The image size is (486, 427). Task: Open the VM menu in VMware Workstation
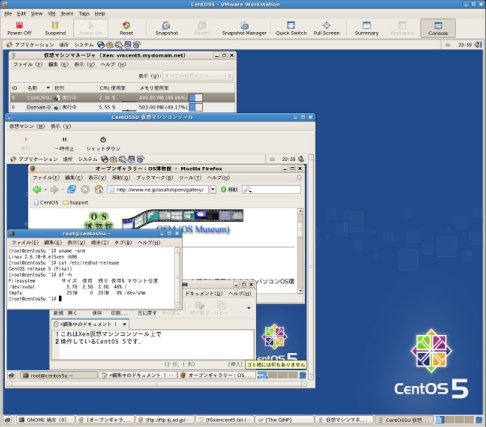click(x=51, y=14)
